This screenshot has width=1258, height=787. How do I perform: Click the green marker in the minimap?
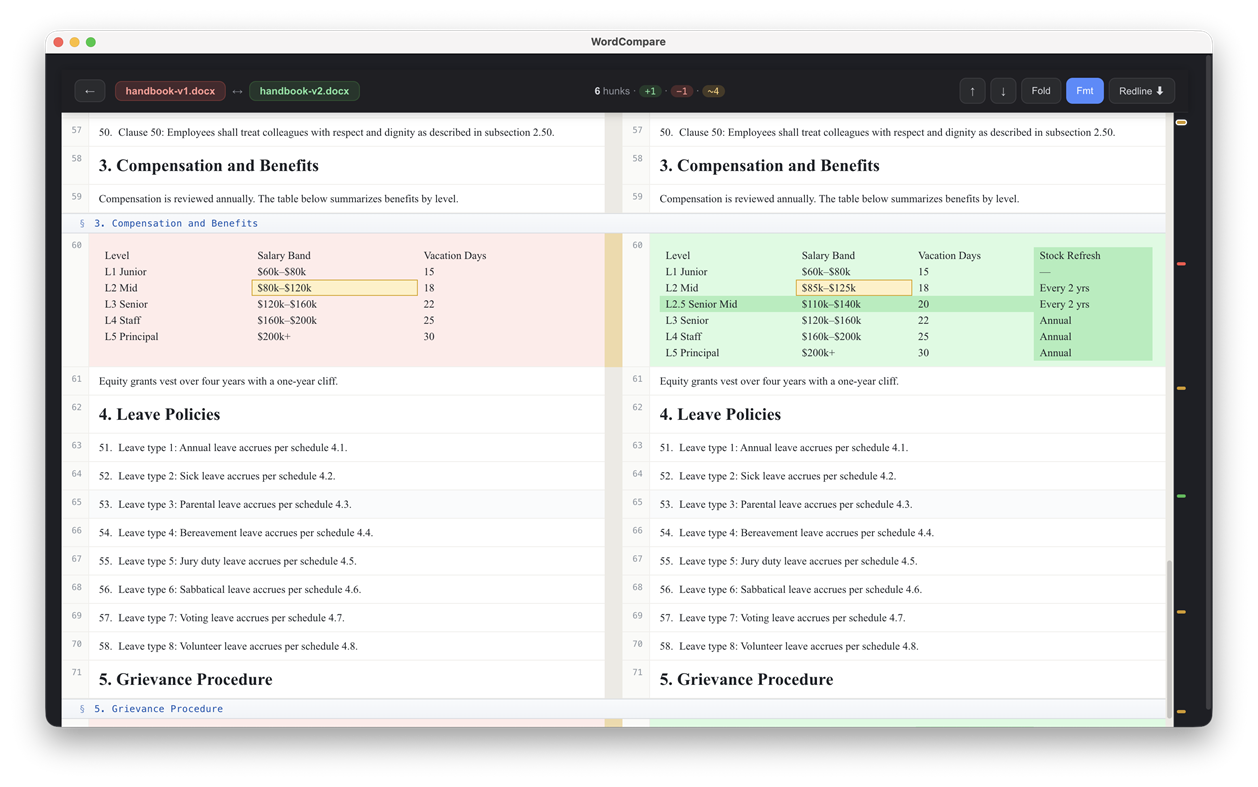(x=1181, y=496)
